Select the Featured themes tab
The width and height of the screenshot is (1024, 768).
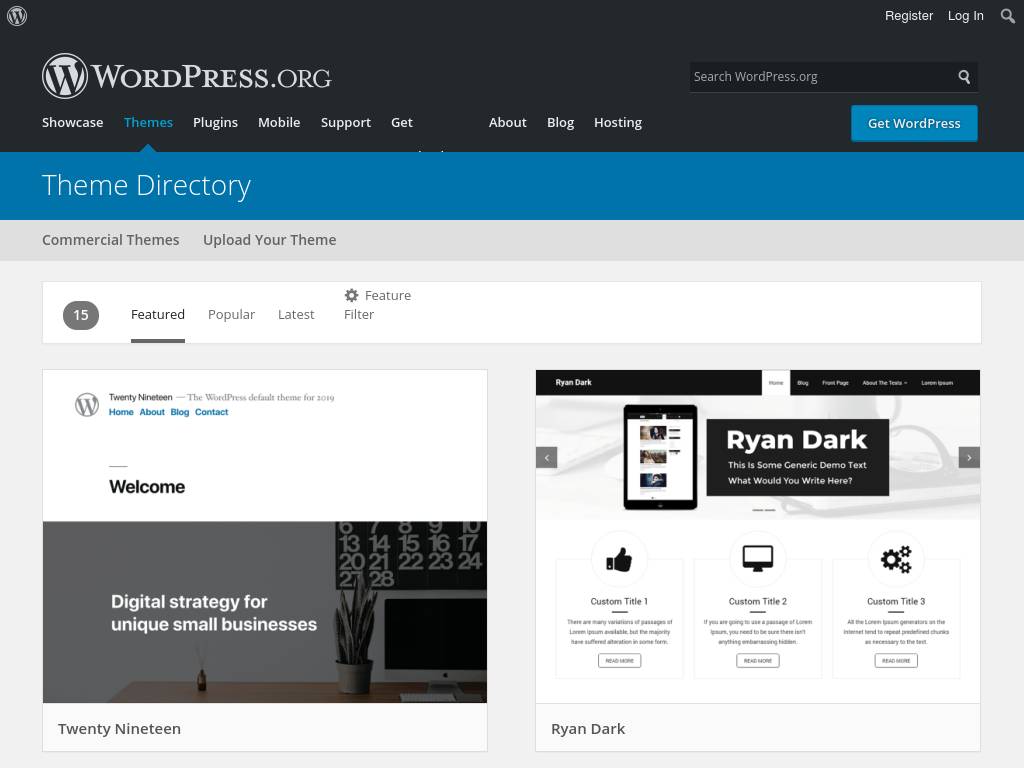(x=158, y=314)
